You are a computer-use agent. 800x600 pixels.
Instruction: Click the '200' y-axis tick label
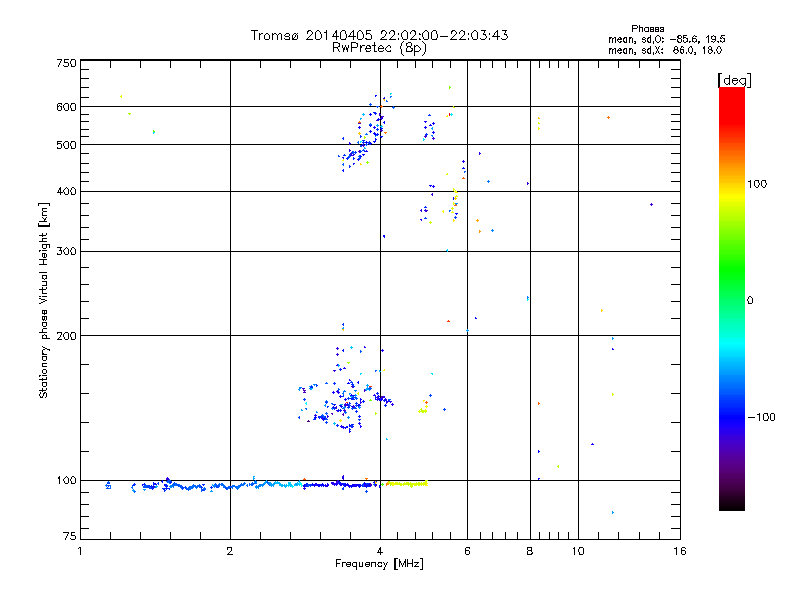66,336
